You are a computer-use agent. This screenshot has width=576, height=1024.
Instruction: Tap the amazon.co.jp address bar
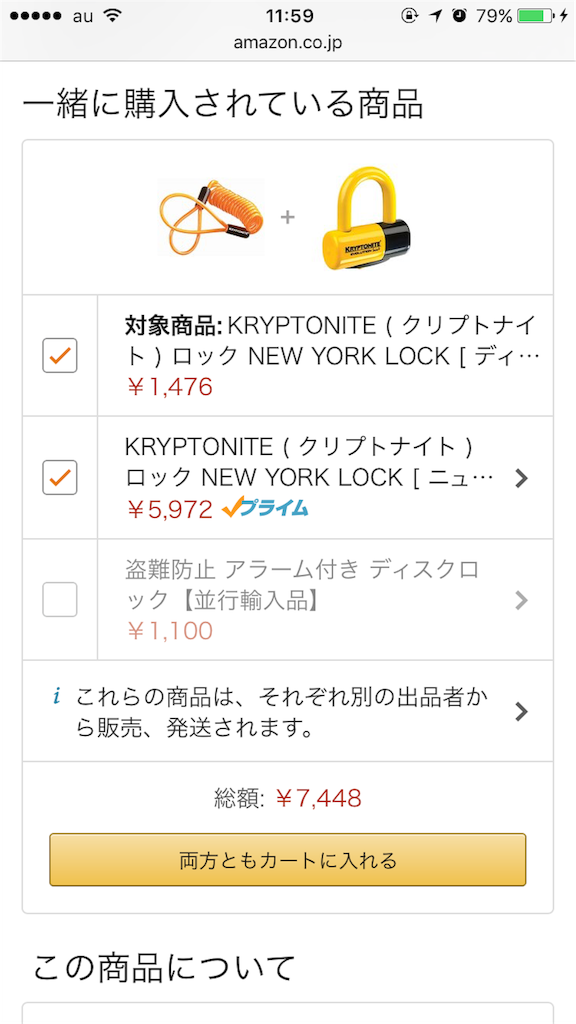coord(288,44)
